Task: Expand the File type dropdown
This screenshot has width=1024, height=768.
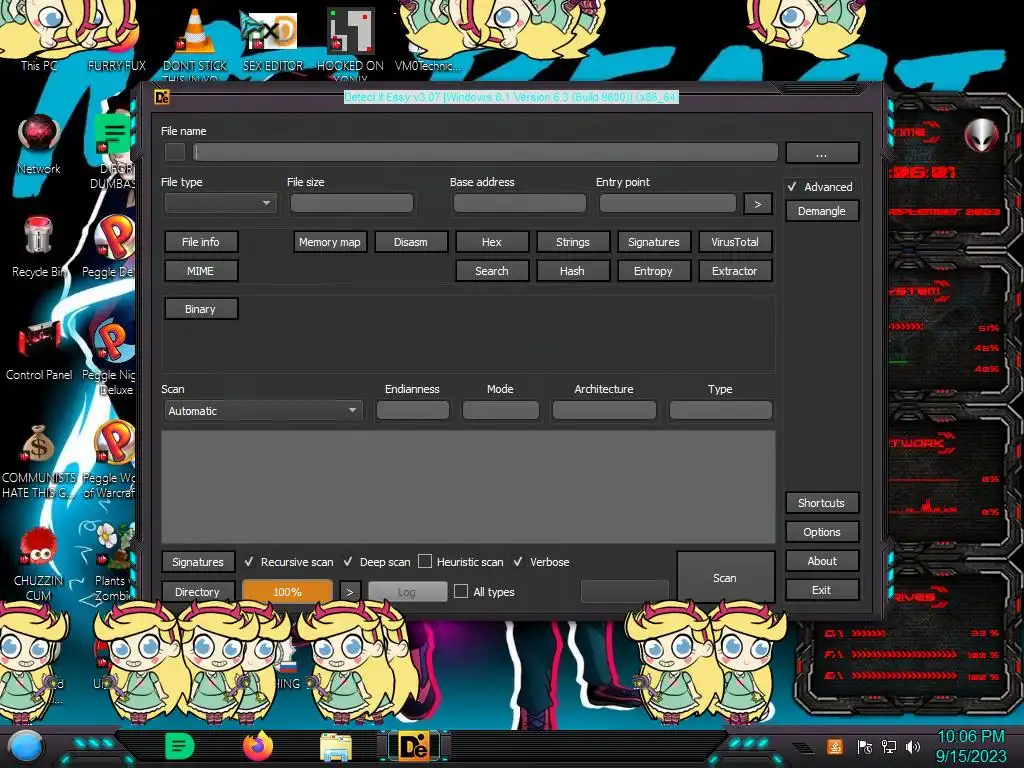Action: (x=221, y=203)
